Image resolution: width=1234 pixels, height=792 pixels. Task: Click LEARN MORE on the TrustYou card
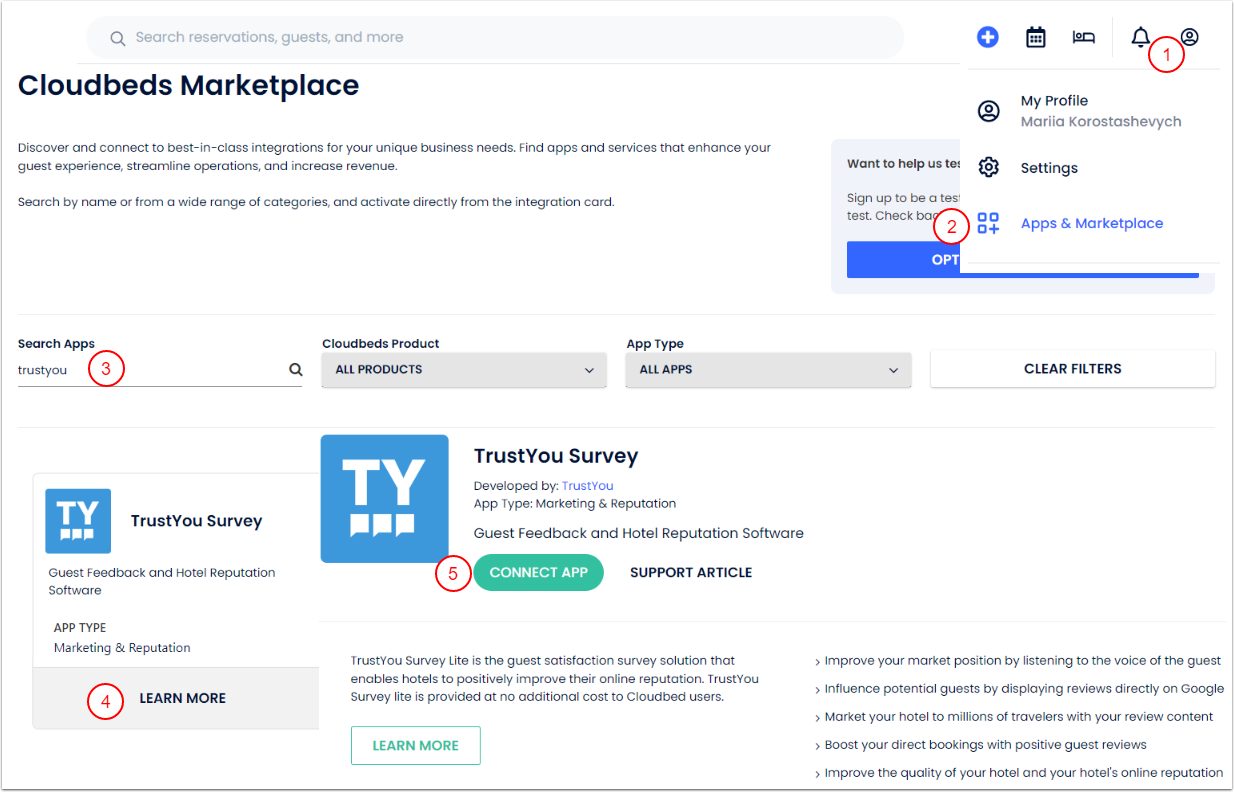[182, 698]
